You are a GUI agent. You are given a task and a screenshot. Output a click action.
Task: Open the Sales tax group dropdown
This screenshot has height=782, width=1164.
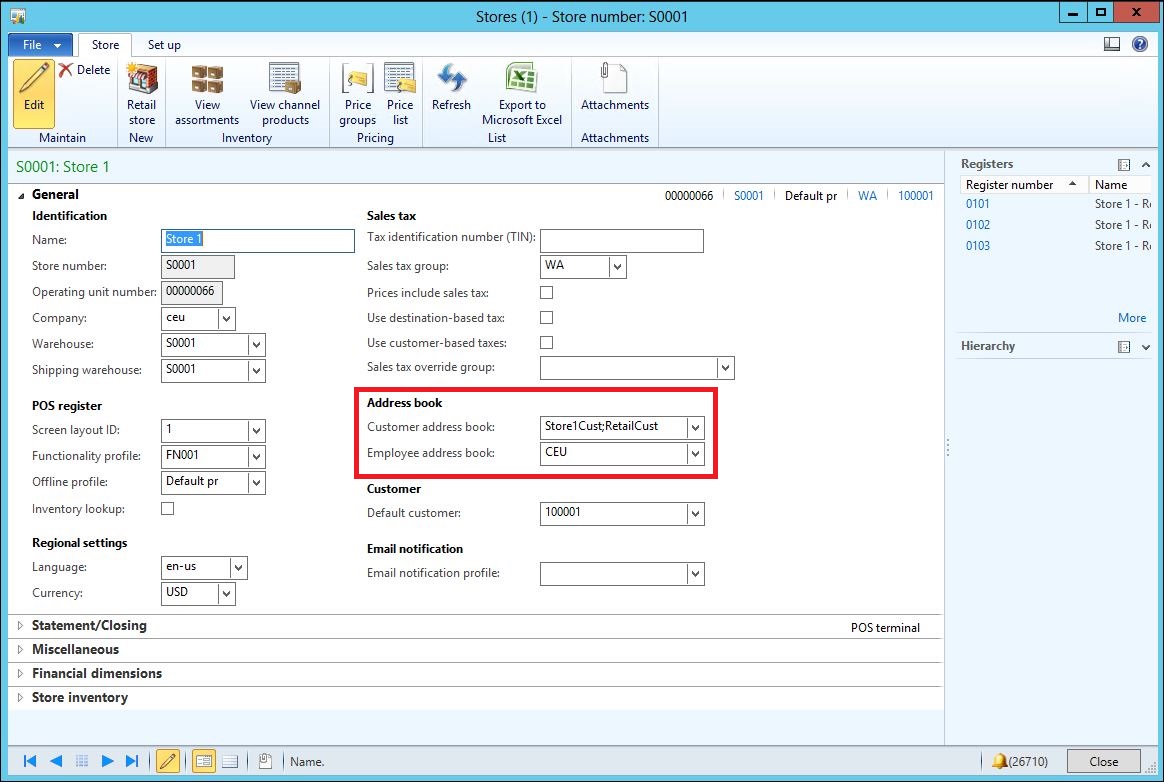pos(617,267)
